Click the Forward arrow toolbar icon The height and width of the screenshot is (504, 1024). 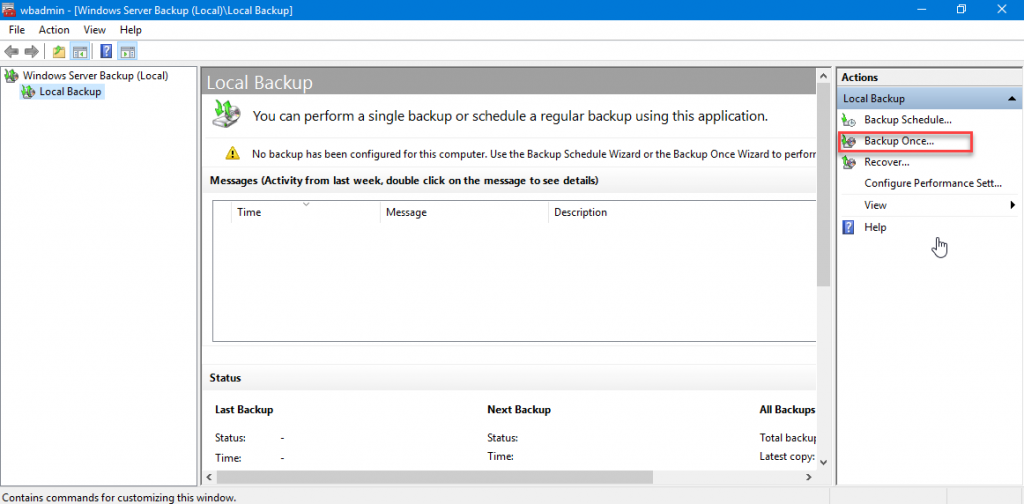coord(31,52)
